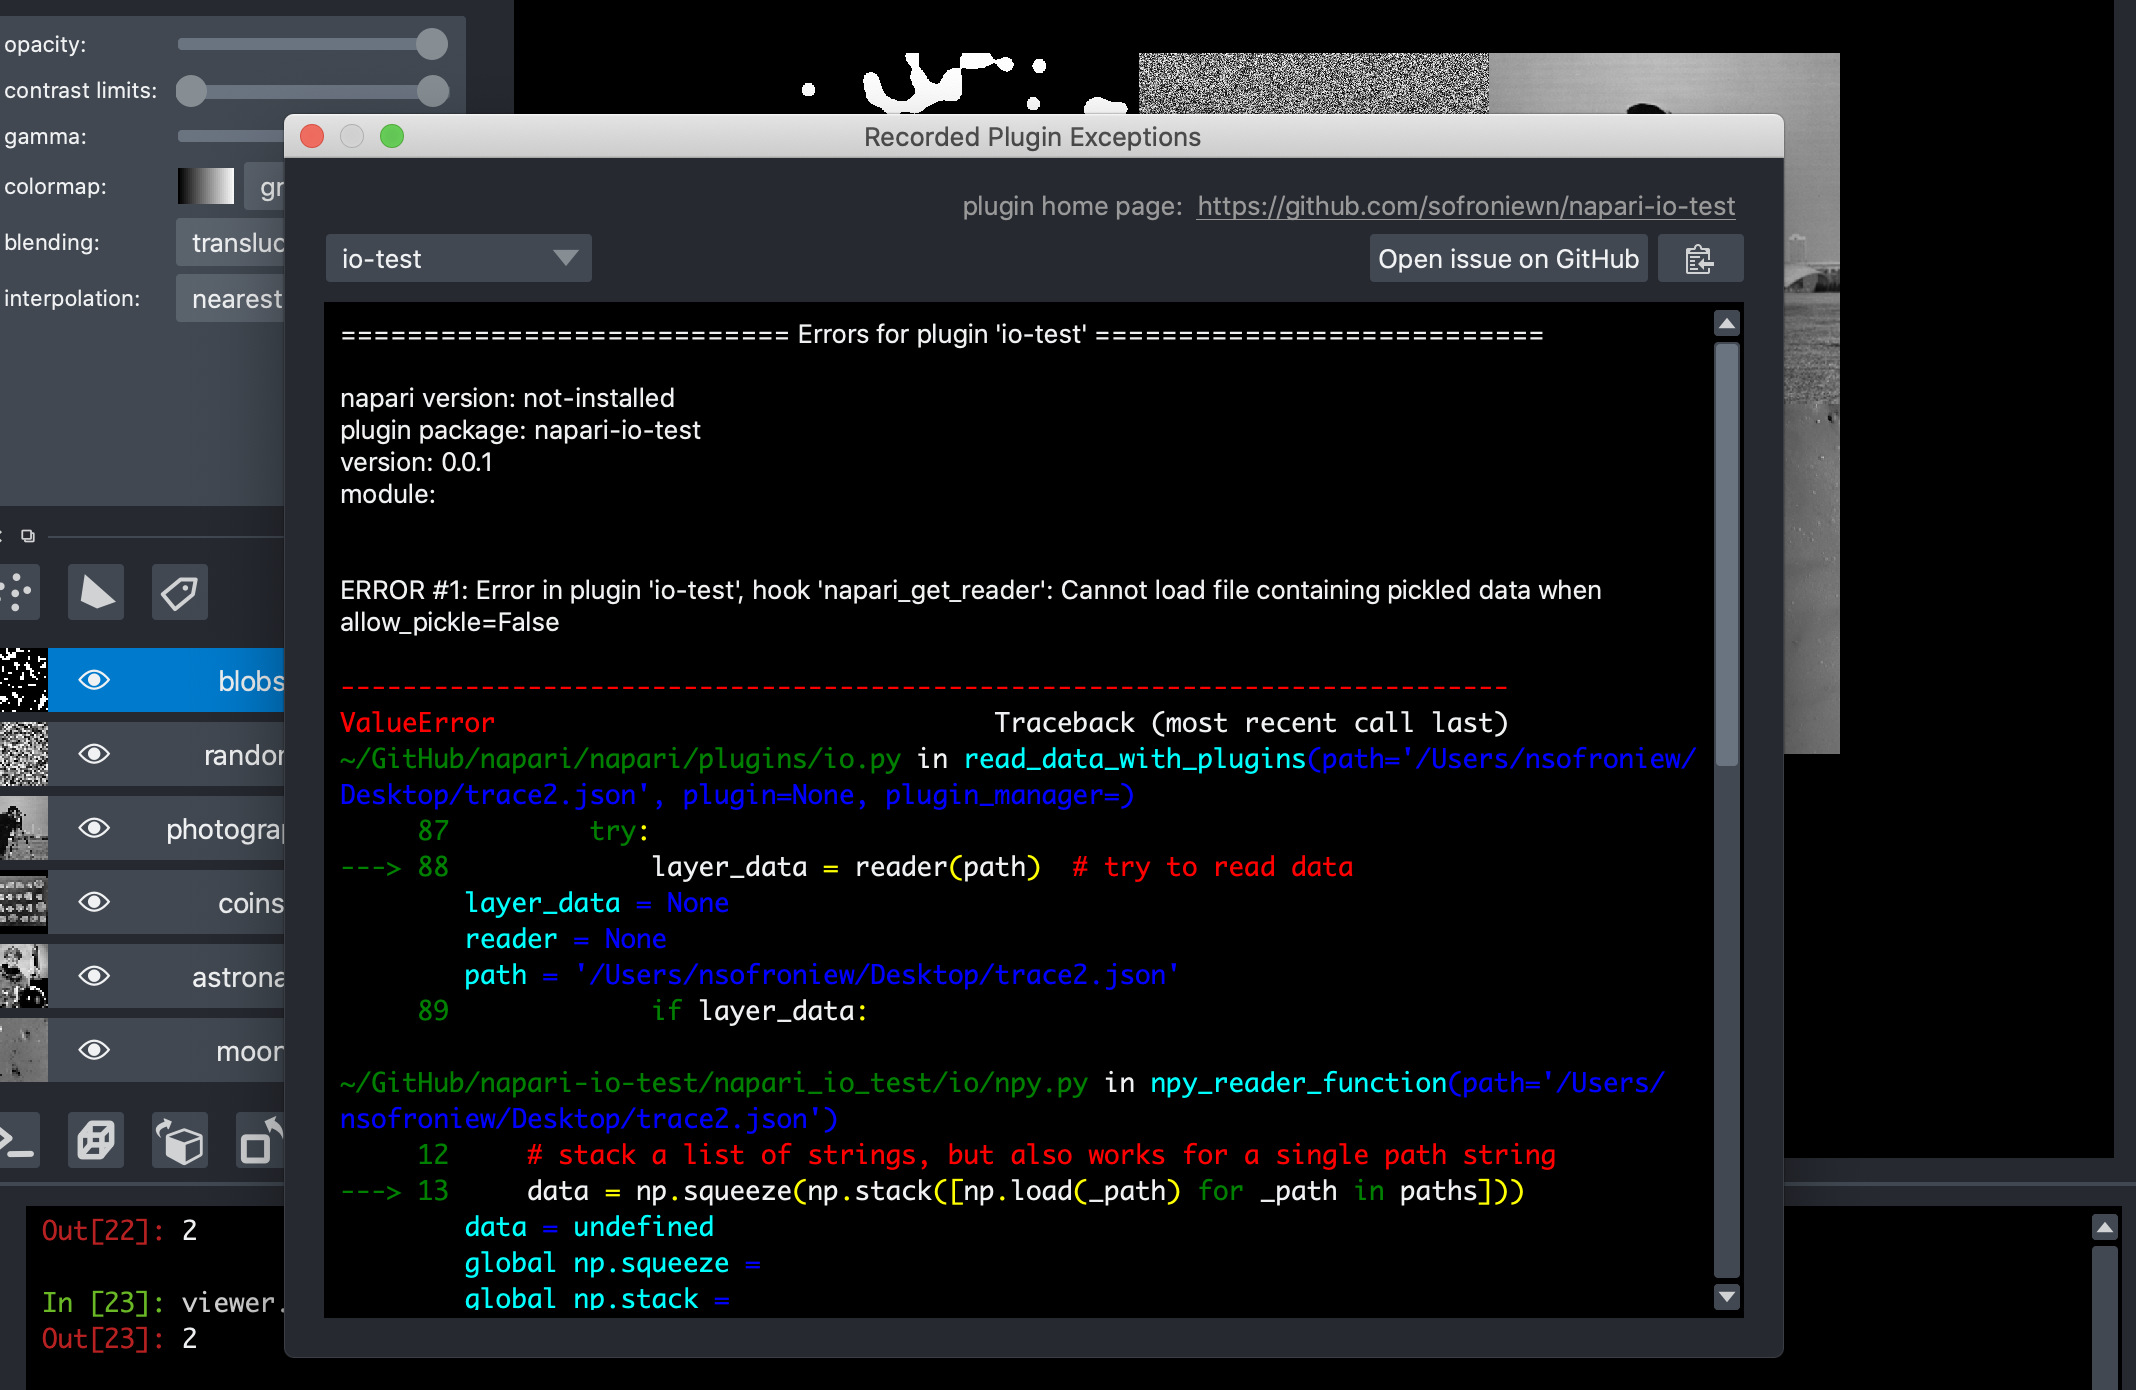The width and height of the screenshot is (2136, 1390).
Task: Click the console scroll-up arrow
Action: pos(2105,1228)
